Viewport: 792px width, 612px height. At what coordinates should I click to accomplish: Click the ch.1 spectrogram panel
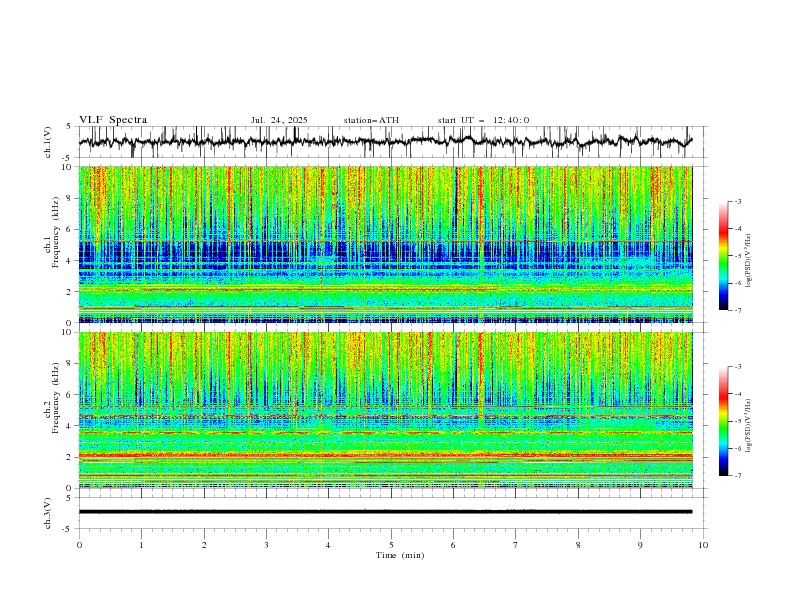pos(385,244)
